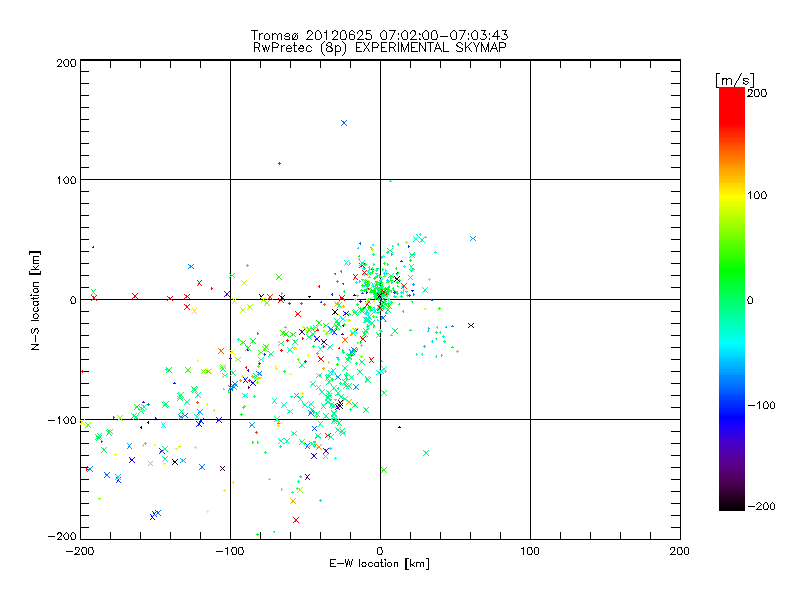This screenshot has height=600, width=800.
Task: Click the colorbar tick label "0"
Action: (x=750, y=300)
